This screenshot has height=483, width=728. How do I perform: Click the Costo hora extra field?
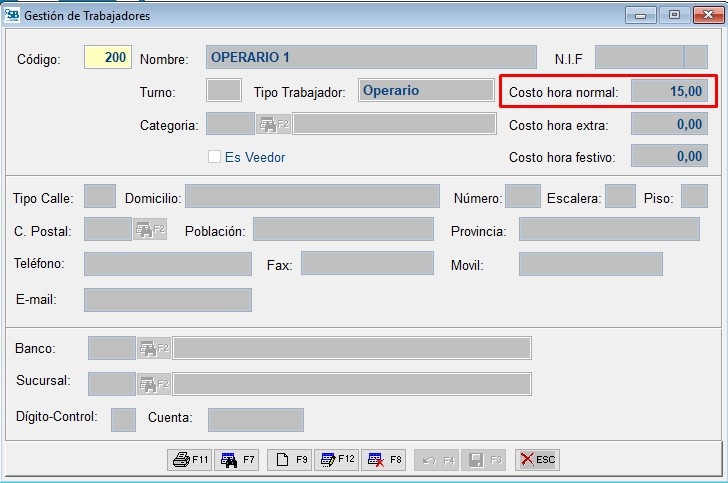pyautogui.click(x=669, y=125)
